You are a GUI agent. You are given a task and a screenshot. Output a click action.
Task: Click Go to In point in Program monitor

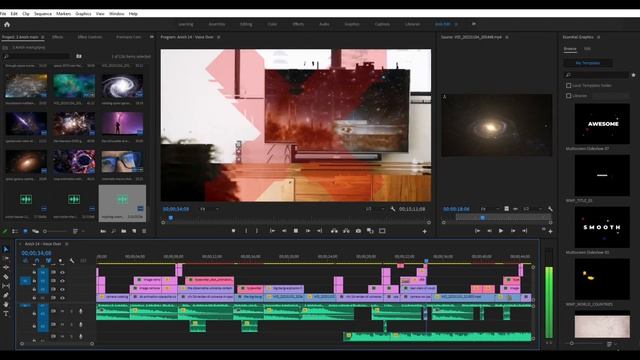click(272, 231)
